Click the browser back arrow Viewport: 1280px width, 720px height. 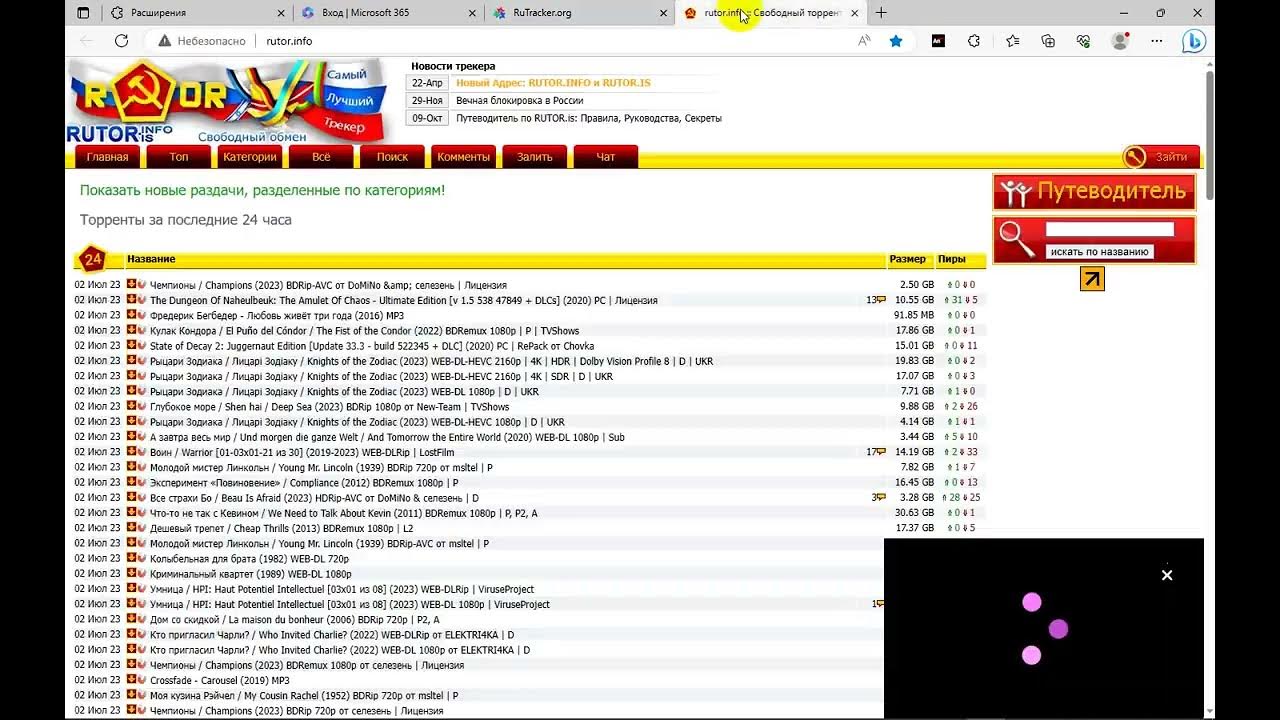point(86,41)
